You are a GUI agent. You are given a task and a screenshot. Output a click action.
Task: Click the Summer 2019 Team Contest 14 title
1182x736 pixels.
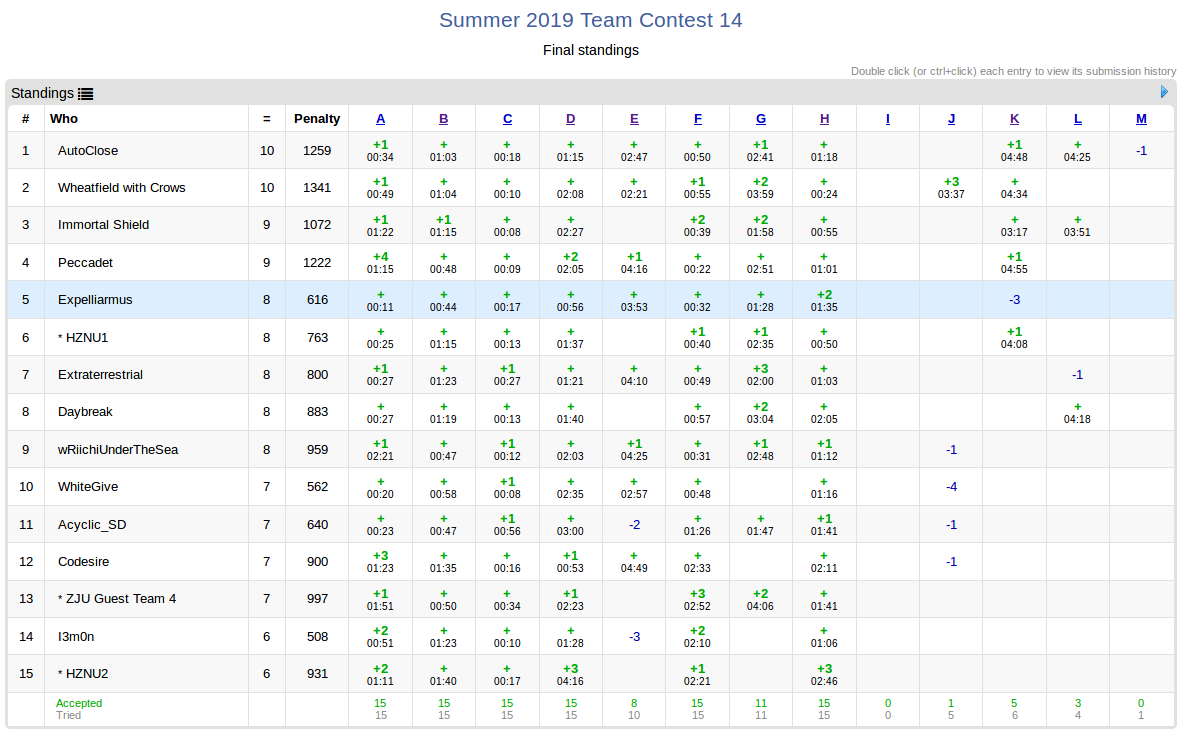point(591,20)
